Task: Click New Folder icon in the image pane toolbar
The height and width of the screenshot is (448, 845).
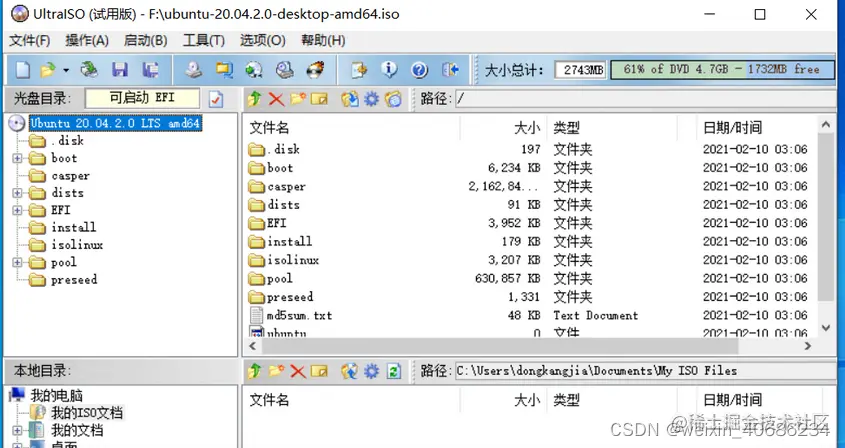Action: (298, 99)
